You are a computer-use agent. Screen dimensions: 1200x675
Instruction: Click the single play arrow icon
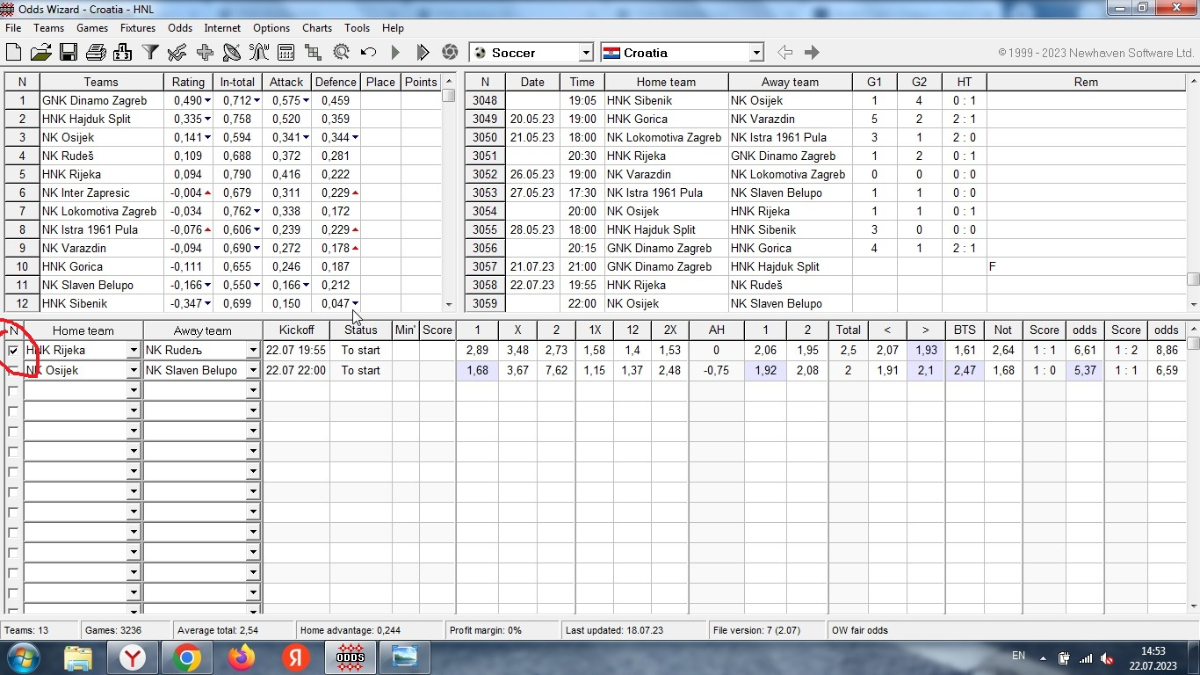point(395,52)
